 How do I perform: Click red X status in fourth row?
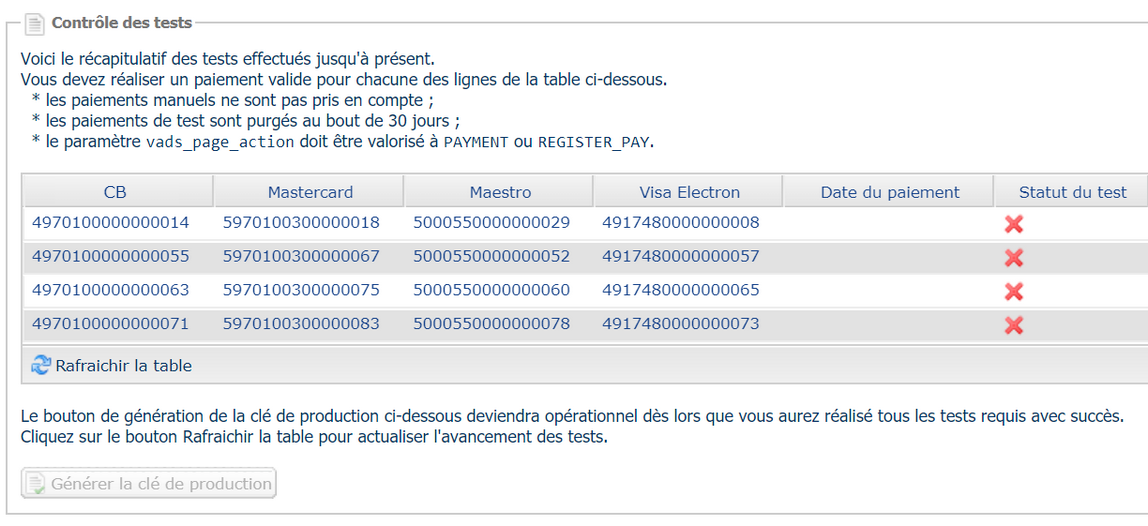(1013, 324)
